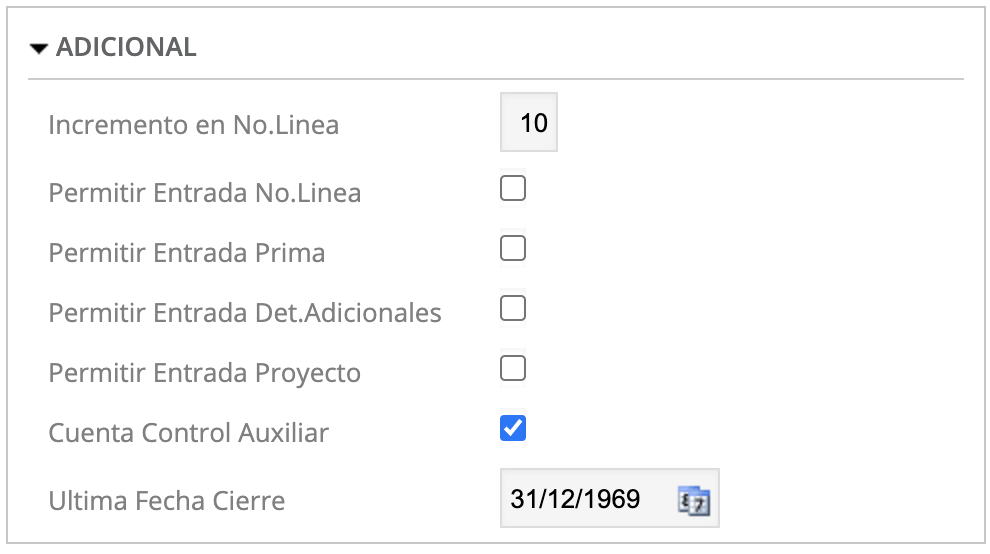The width and height of the screenshot is (990, 554).
Task: Click the value 10 in increment box
Action: pyautogui.click(x=534, y=123)
